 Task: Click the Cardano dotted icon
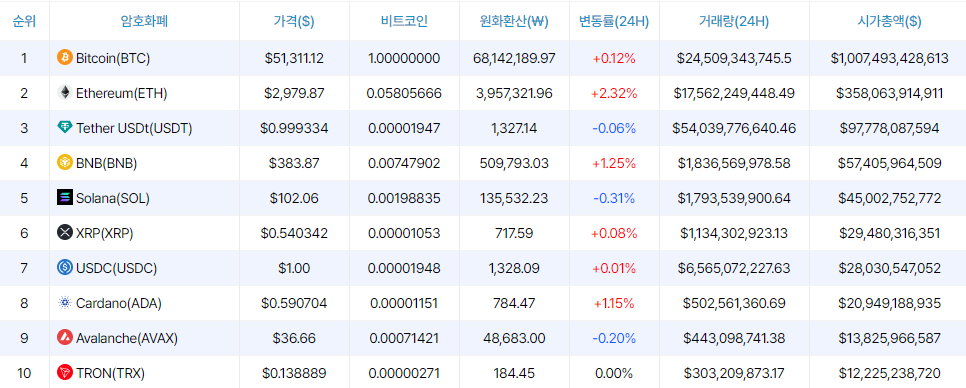tap(65, 303)
